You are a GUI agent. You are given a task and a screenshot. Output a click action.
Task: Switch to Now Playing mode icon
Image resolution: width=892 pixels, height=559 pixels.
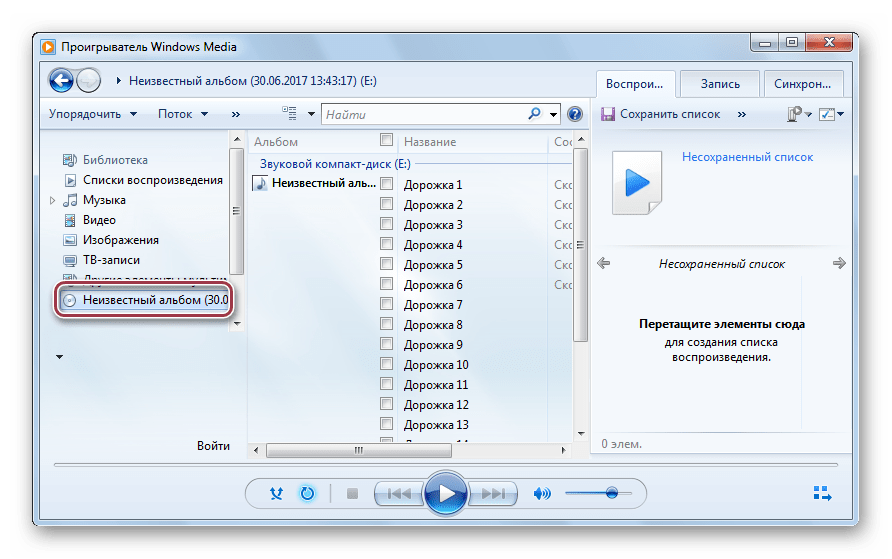pos(822,493)
